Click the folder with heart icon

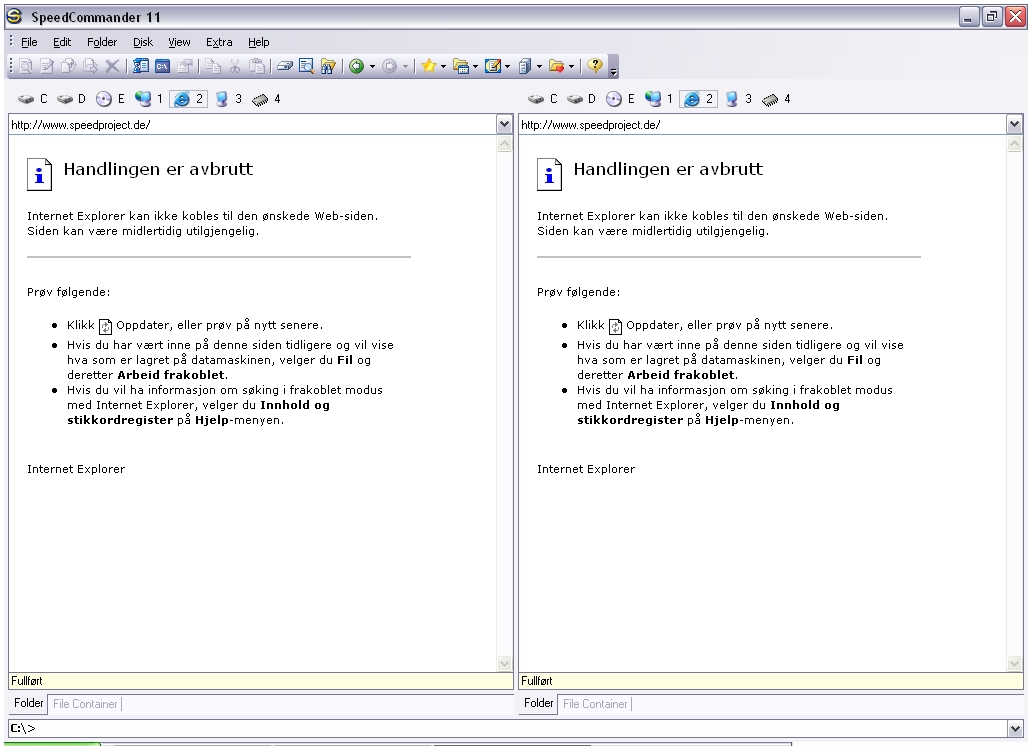pyautogui.click(x=557, y=66)
